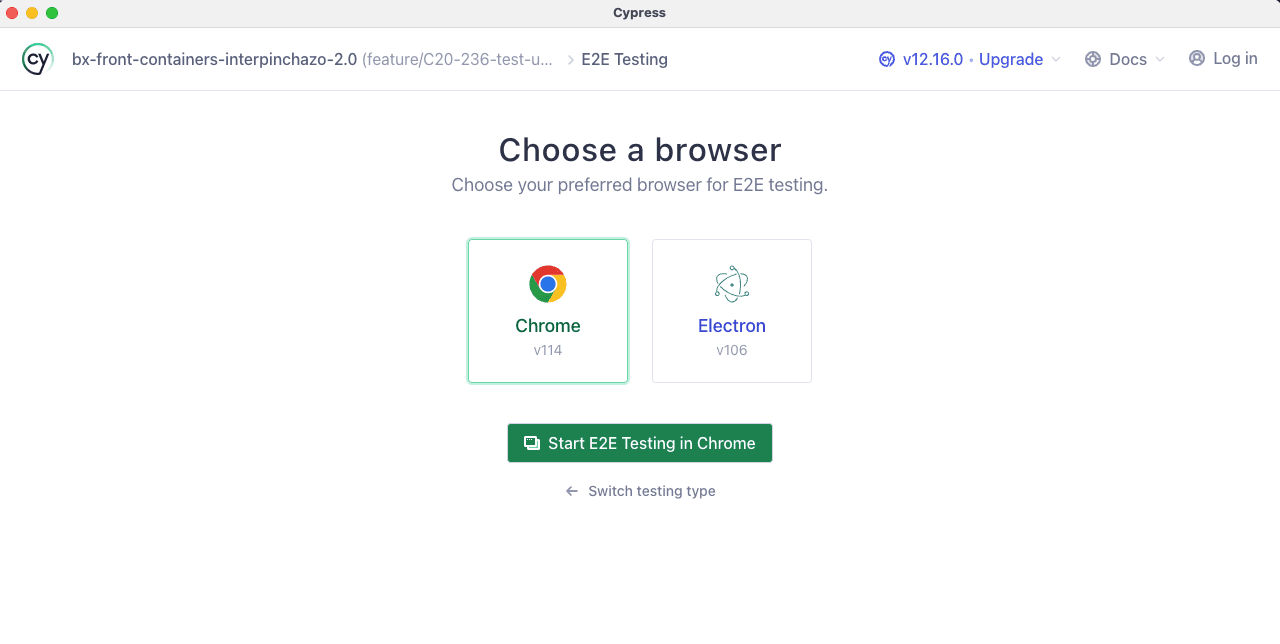Click the green macOS fullscreen window button

tap(52, 13)
